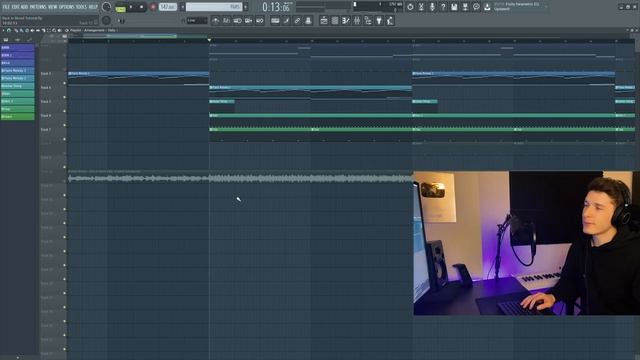
Task: Select the 808 pattern in picker
Action: [x=17, y=47]
